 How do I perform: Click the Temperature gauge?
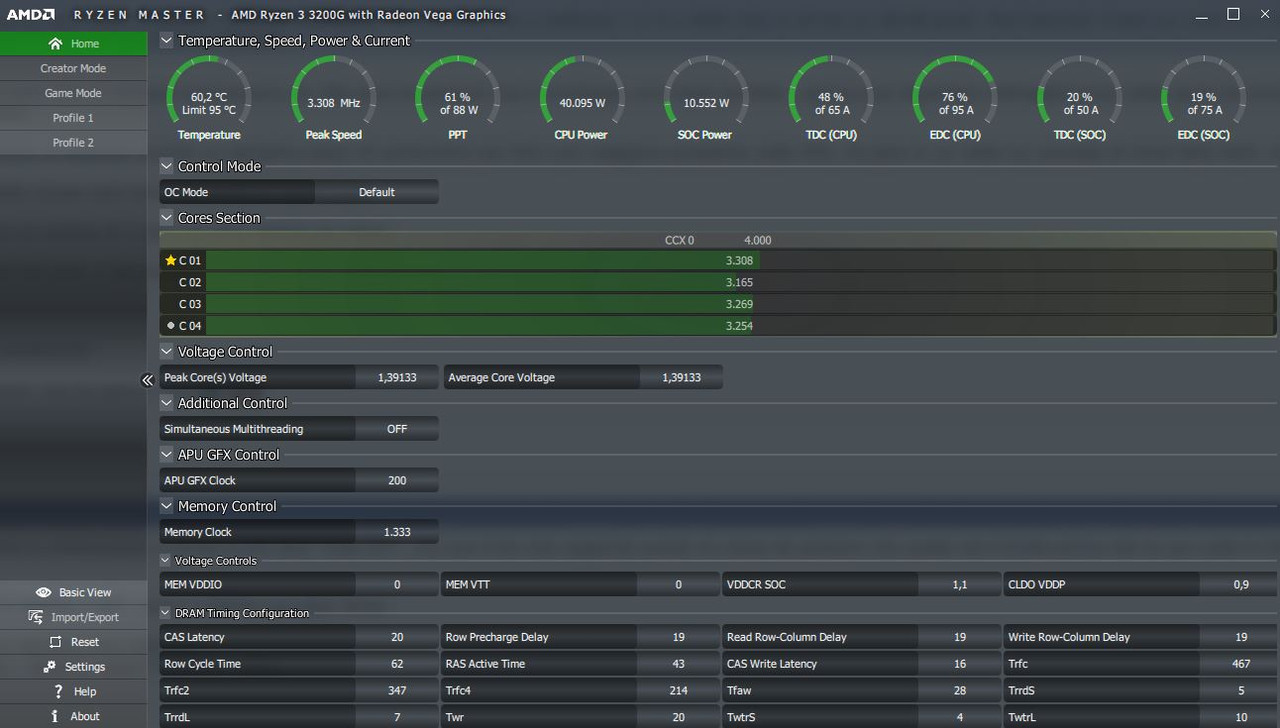coord(209,98)
